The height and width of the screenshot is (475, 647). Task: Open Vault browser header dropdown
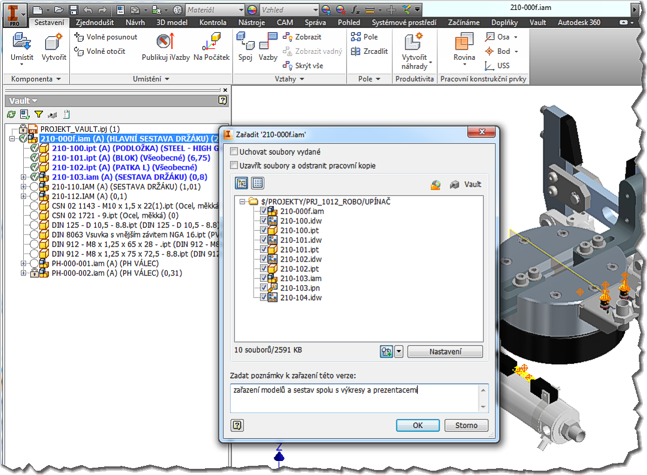(x=35, y=101)
